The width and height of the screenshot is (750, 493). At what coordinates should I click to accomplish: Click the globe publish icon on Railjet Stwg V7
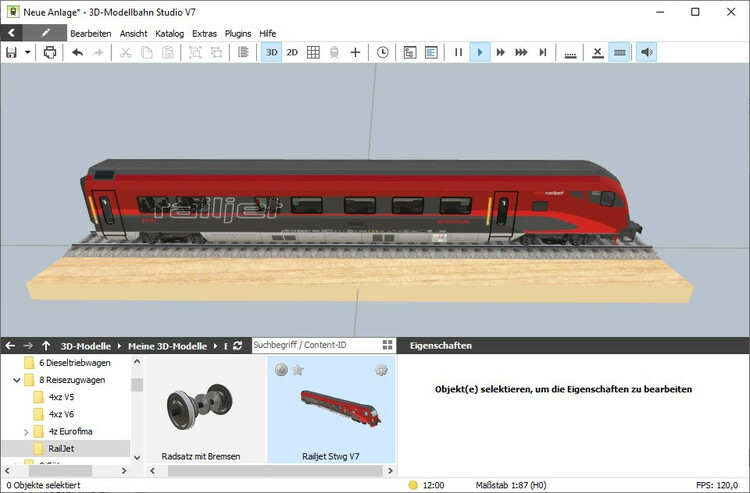tap(281, 370)
